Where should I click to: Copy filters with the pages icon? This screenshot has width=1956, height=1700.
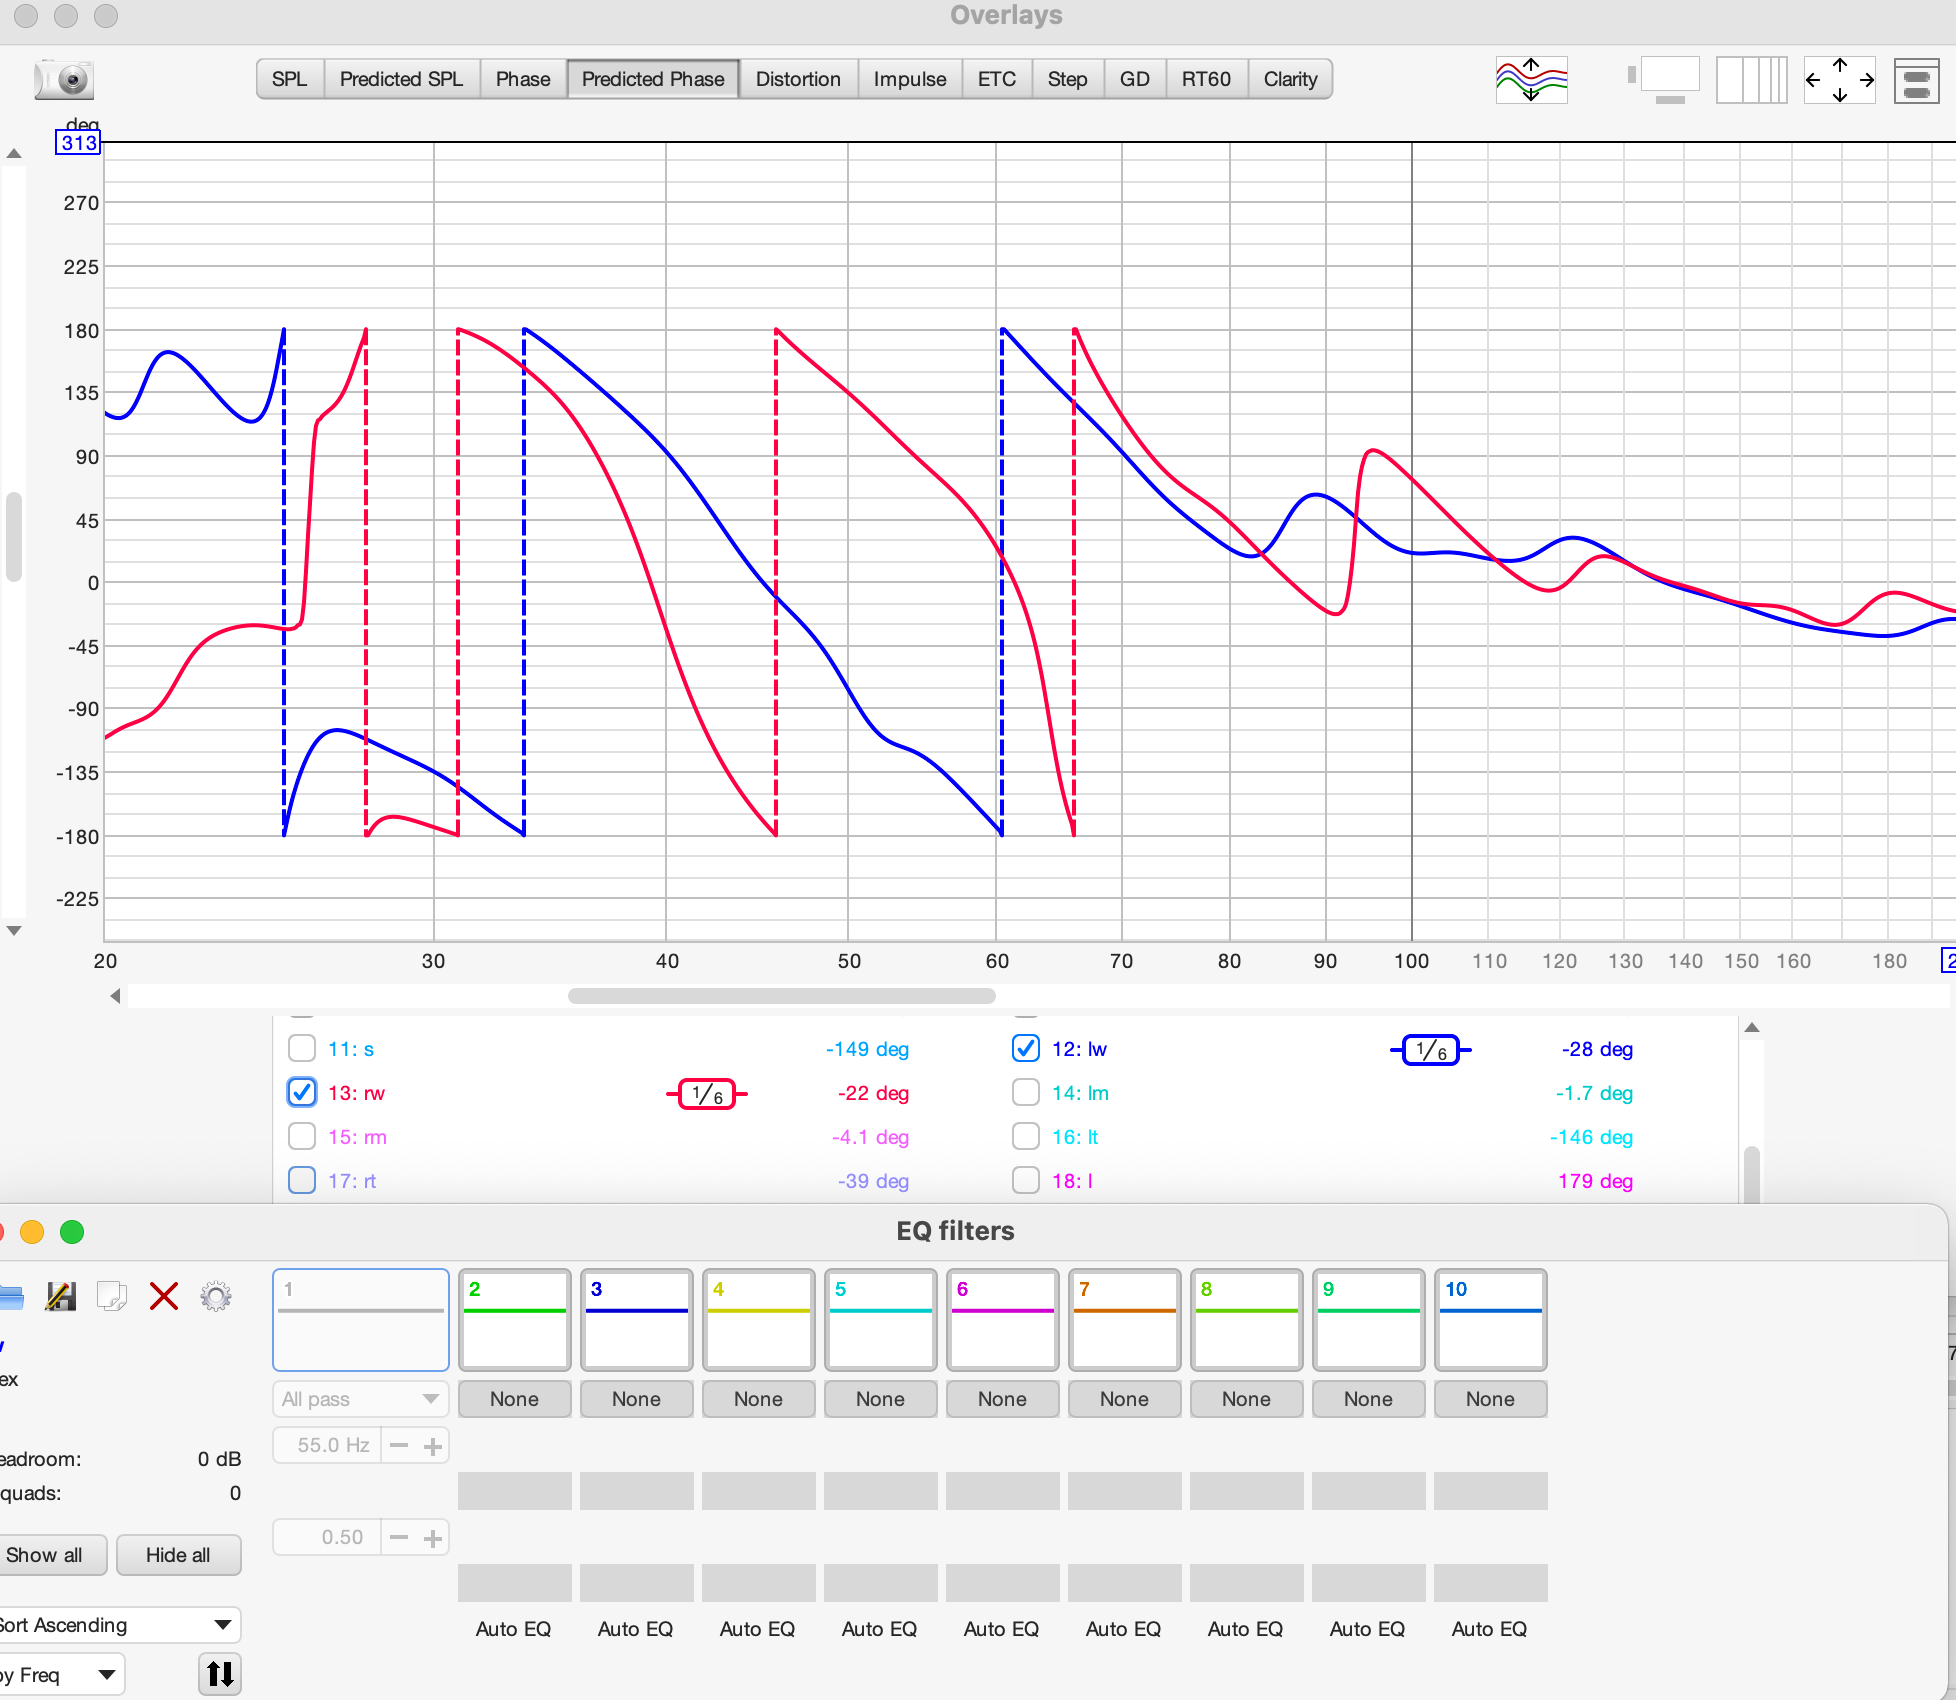(112, 1296)
